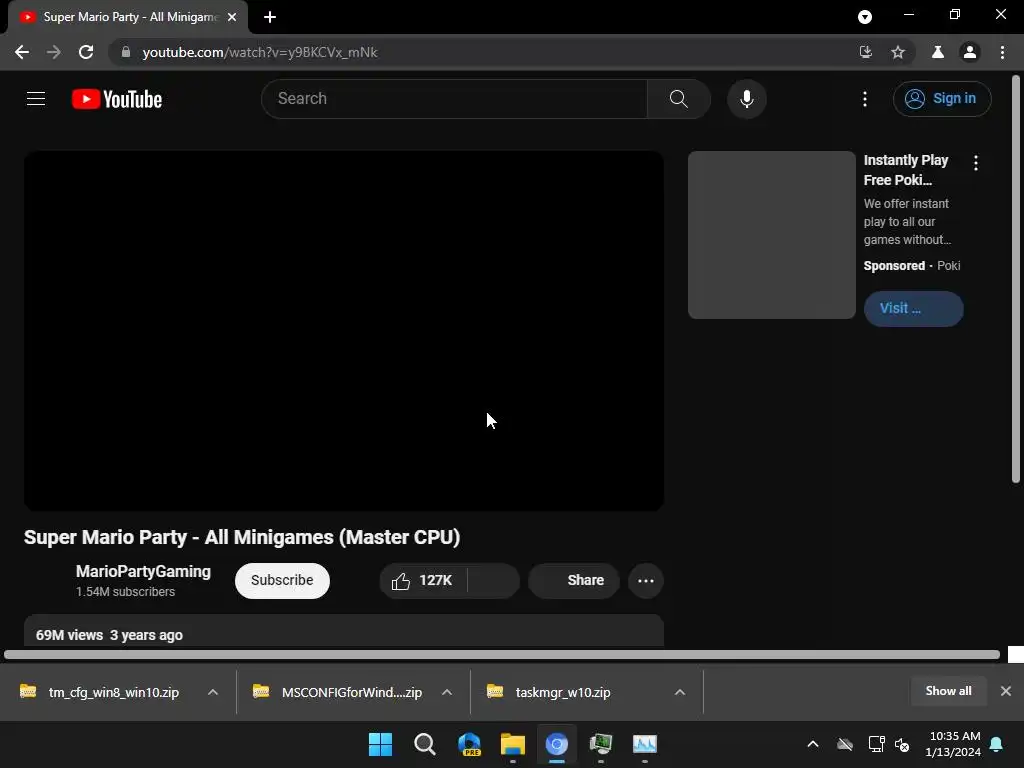Screen dimensions: 1024x768
Task: Expand options for taskmgr_w10.zip
Action: point(680,692)
